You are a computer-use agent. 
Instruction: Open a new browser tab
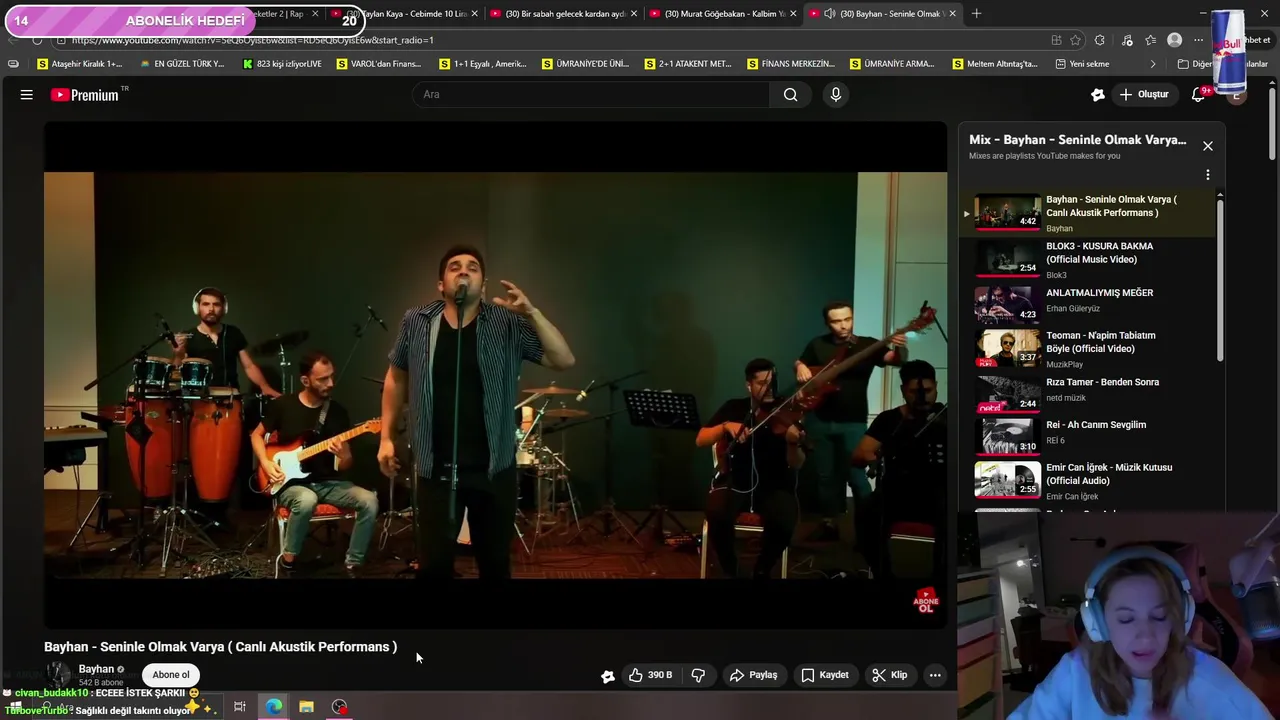coord(976,14)
